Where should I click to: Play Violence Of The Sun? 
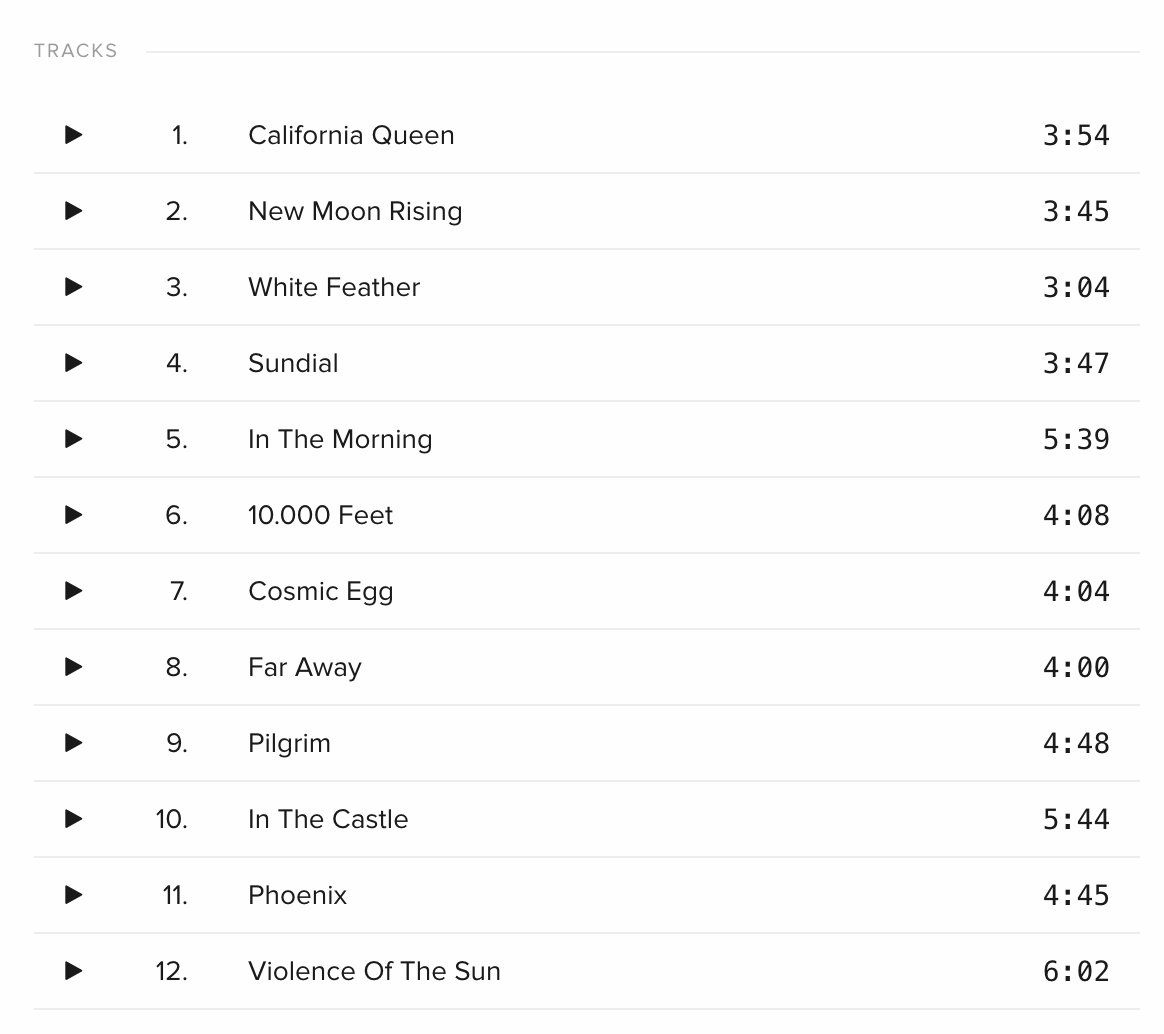(x=73, y=971)
